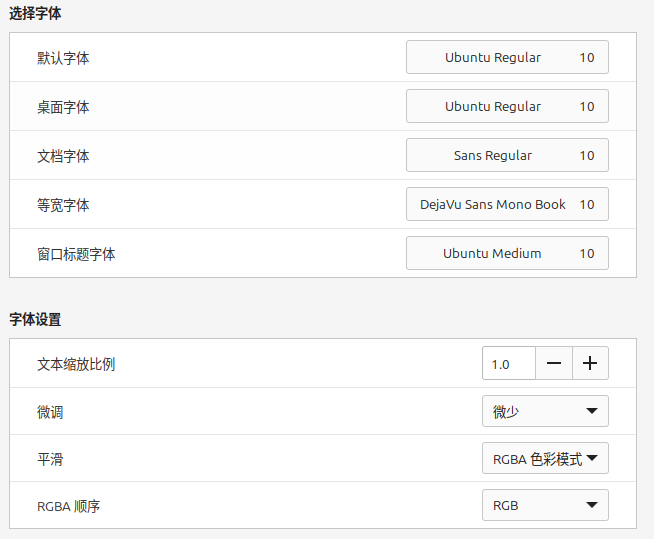Select the 窗口标题字体 row label
Viewport: 654px width, 539px height.
point(76,254)
